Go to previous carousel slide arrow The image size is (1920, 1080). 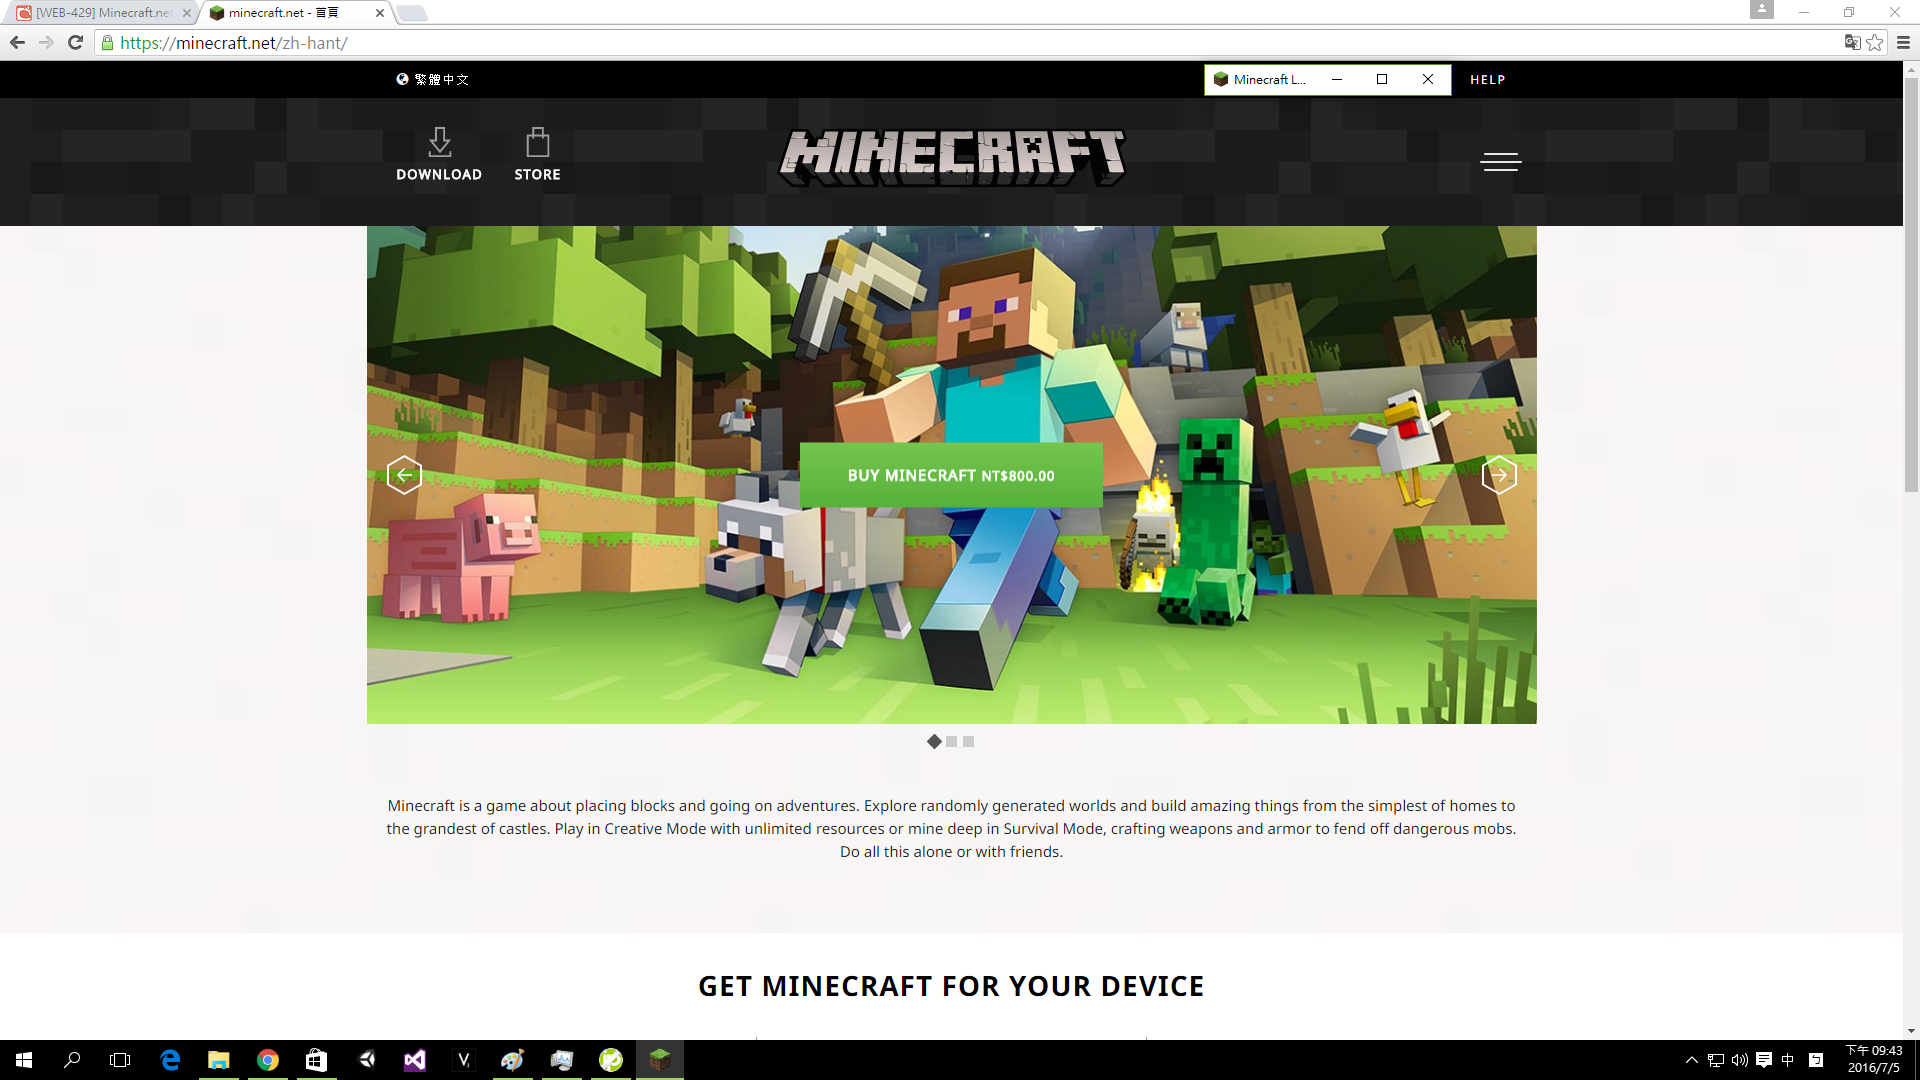[x=404, y=475]
